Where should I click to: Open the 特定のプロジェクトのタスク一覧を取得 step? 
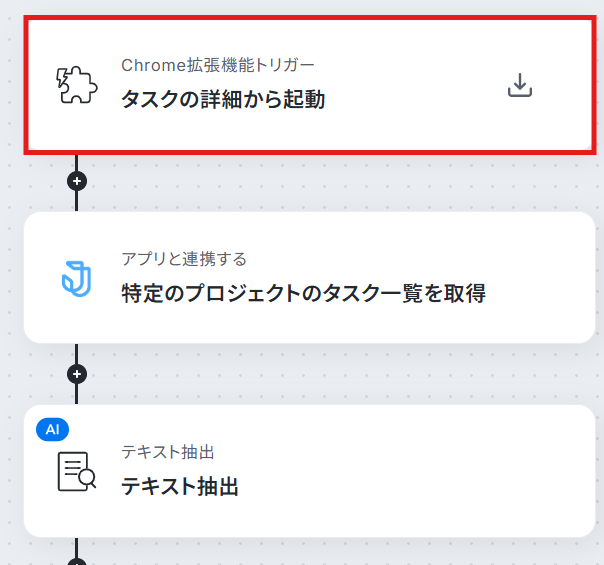pyautogui.click(x=303, y=293)
